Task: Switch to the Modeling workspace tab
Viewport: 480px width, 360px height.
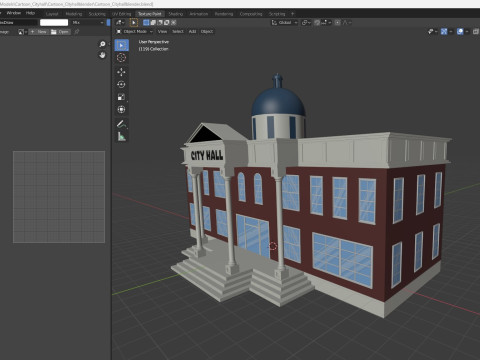Action: (x=74, y=14)
